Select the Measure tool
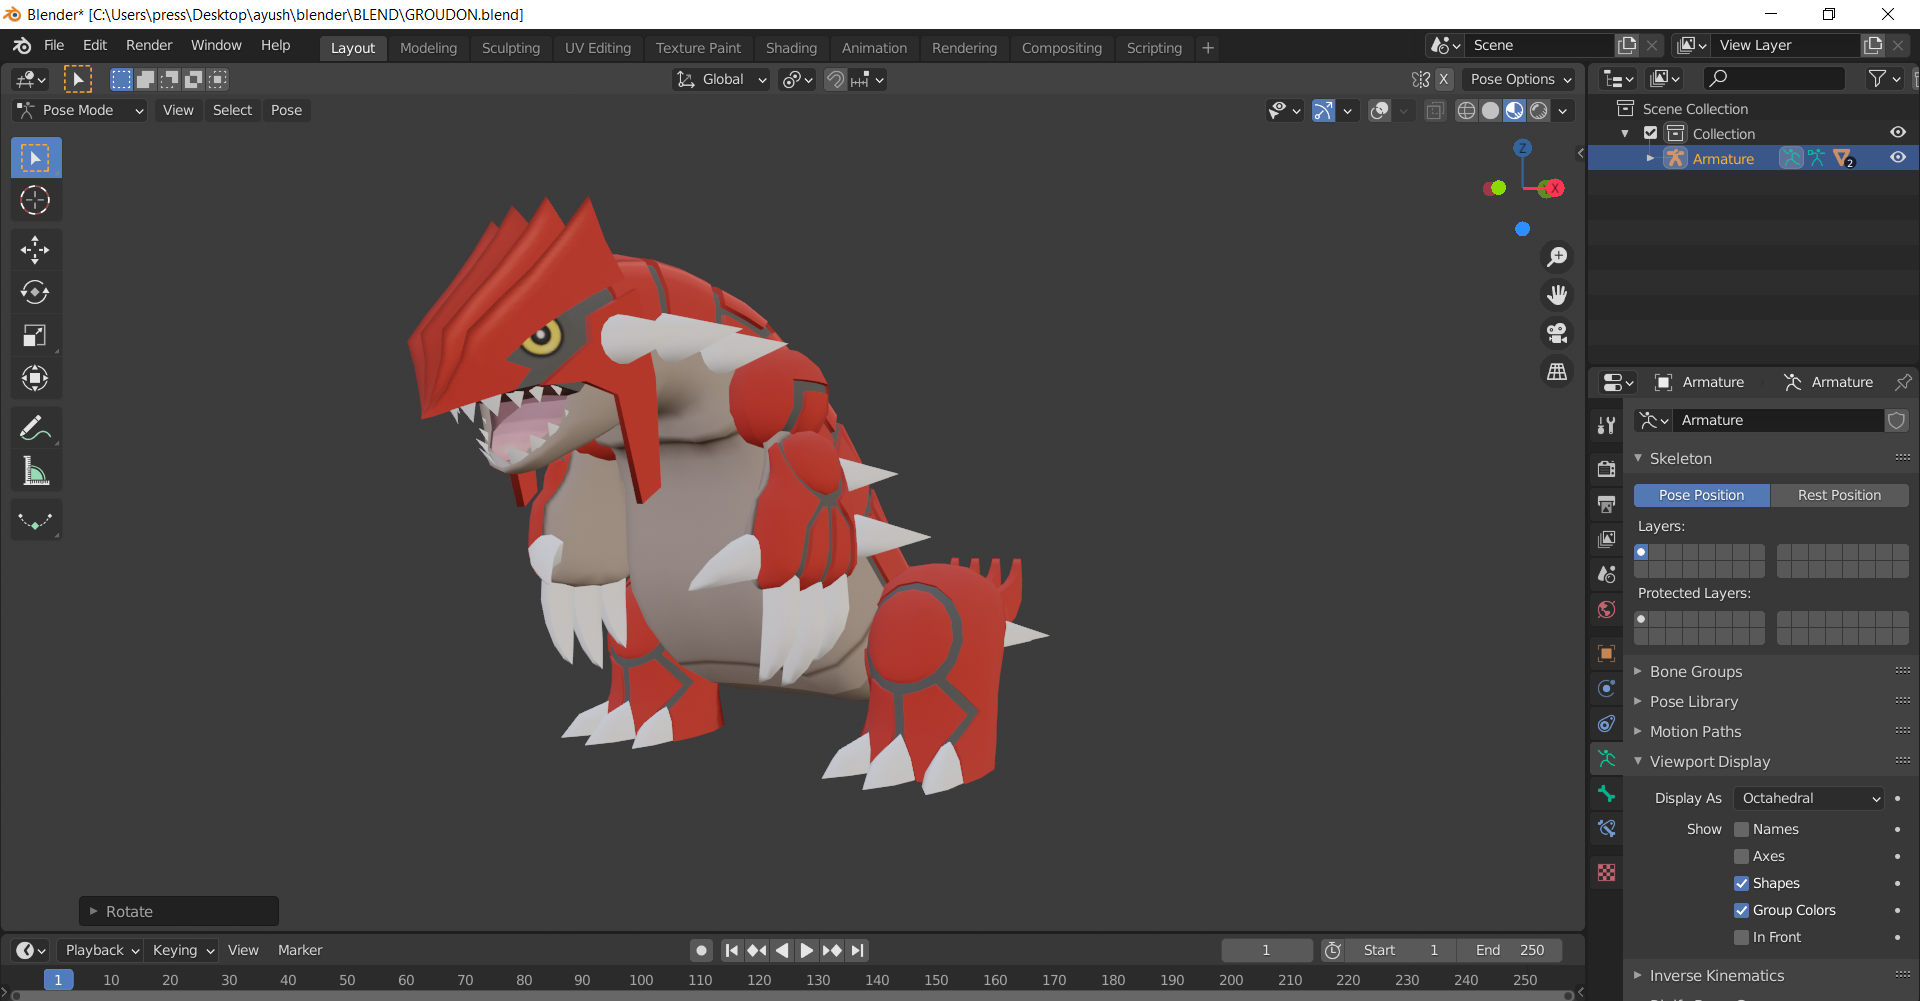The height and width of the screenshot is (1001, 1920). [35, 470]
